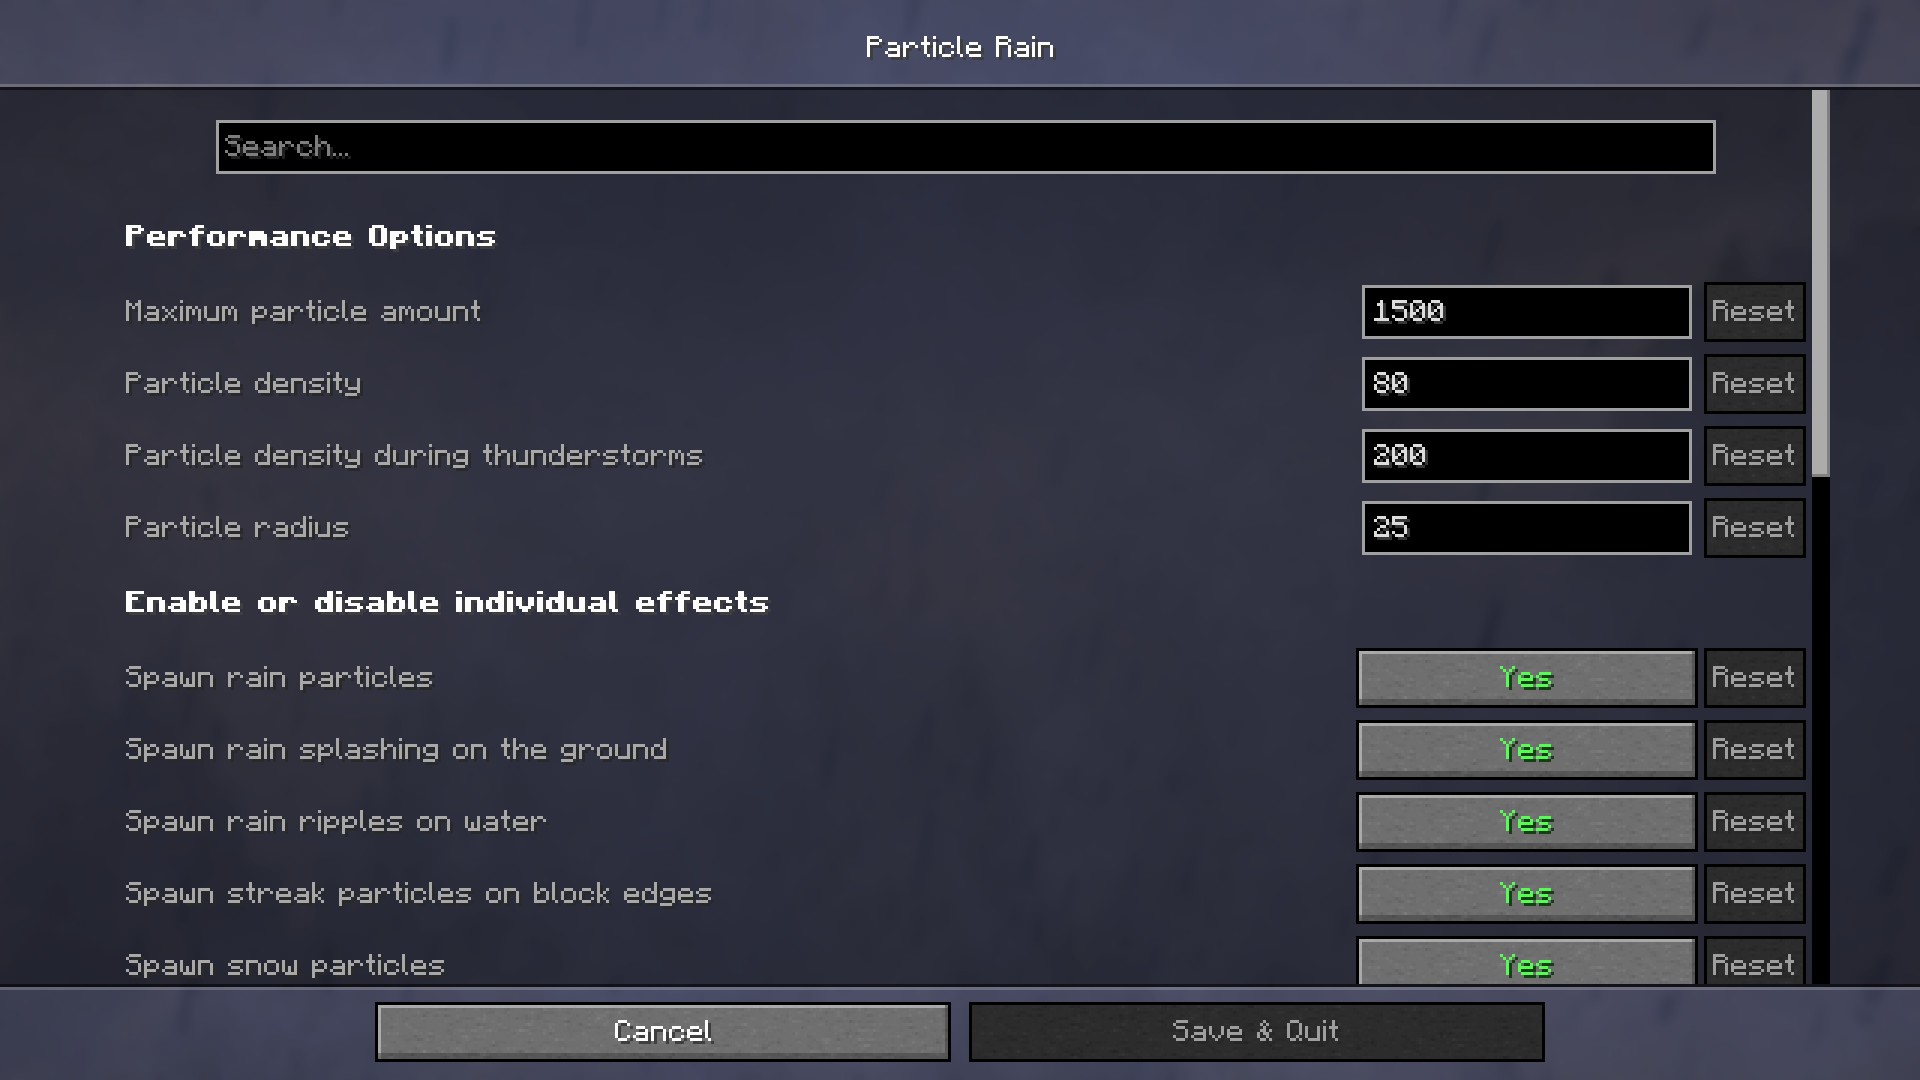The height and width of the screenshot is (1080, 1920).
Task: Reset the Particle density value
Action: [x=1754, y=384]
